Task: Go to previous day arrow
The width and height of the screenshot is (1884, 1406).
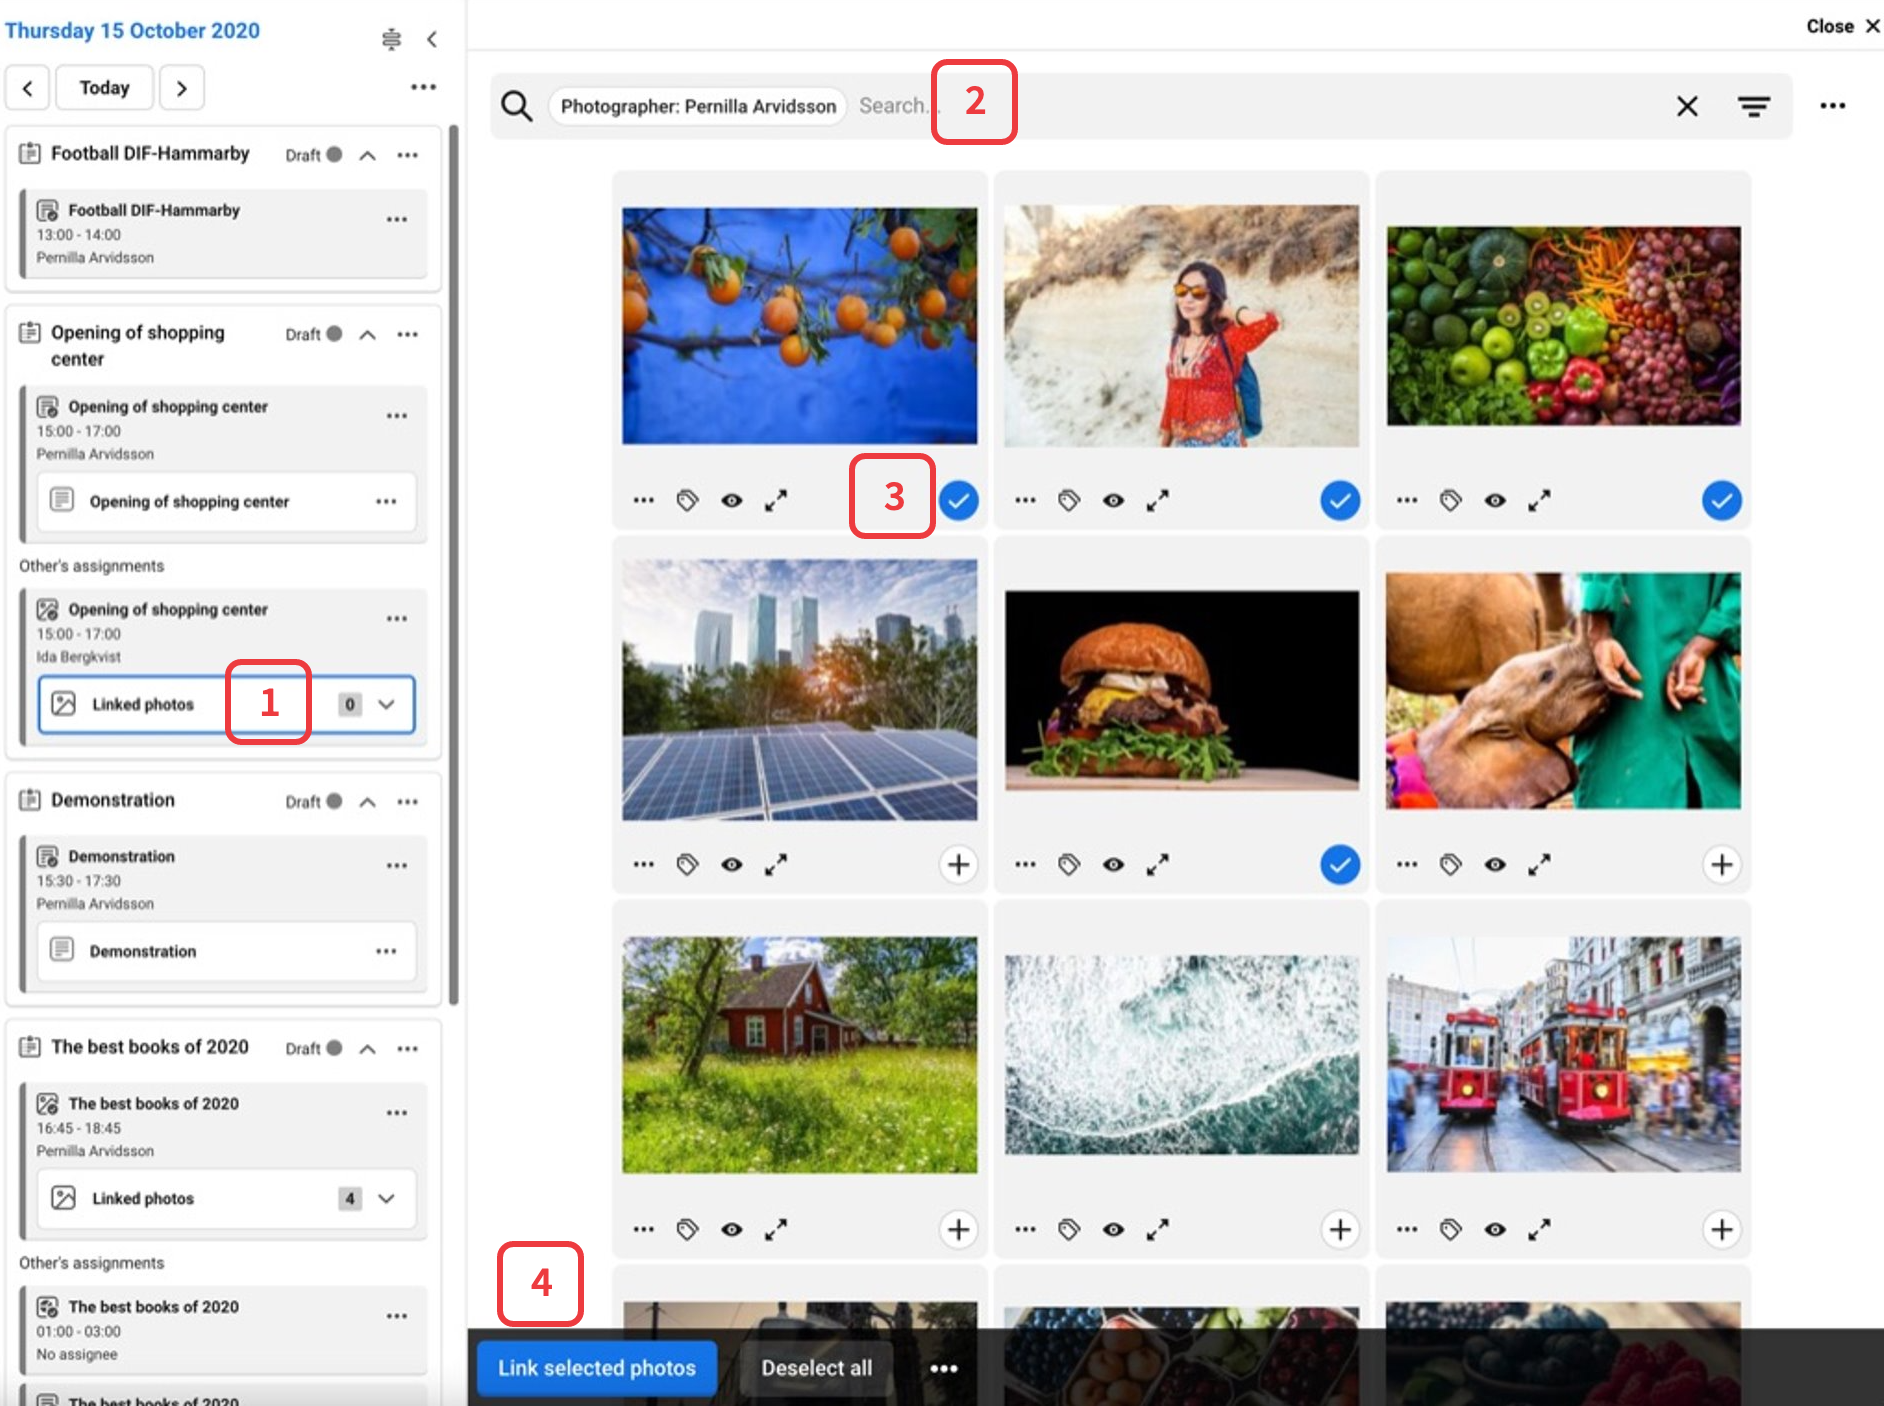Action: [x=28, y=88]
